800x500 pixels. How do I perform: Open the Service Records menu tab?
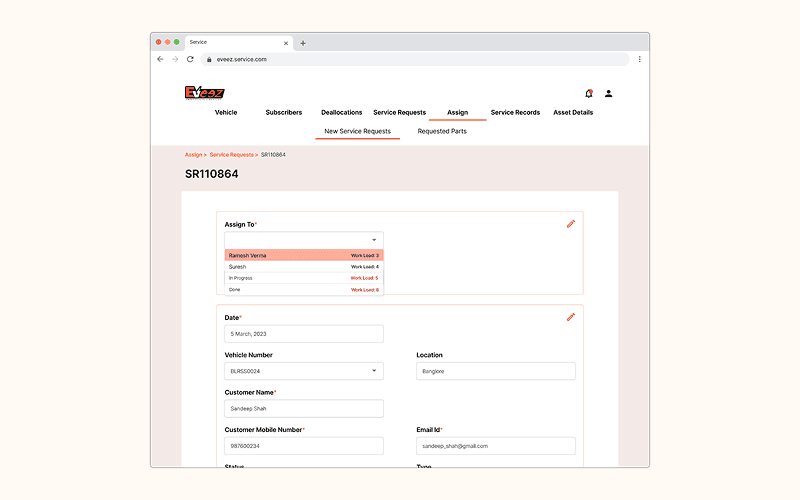tap(515, 112)
